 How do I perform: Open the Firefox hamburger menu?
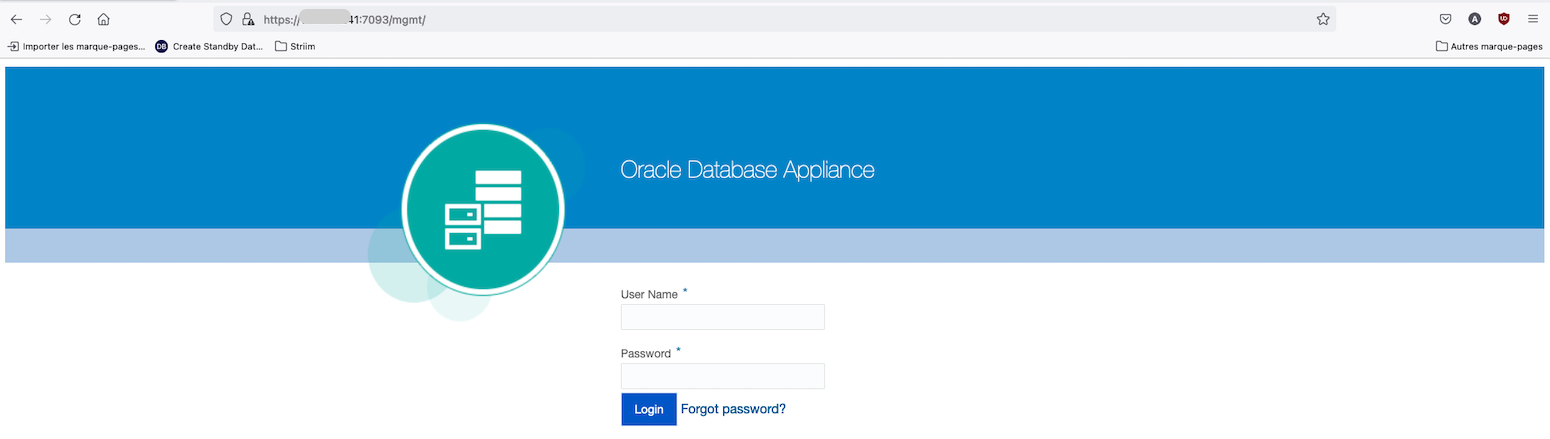pos(1532,19)
